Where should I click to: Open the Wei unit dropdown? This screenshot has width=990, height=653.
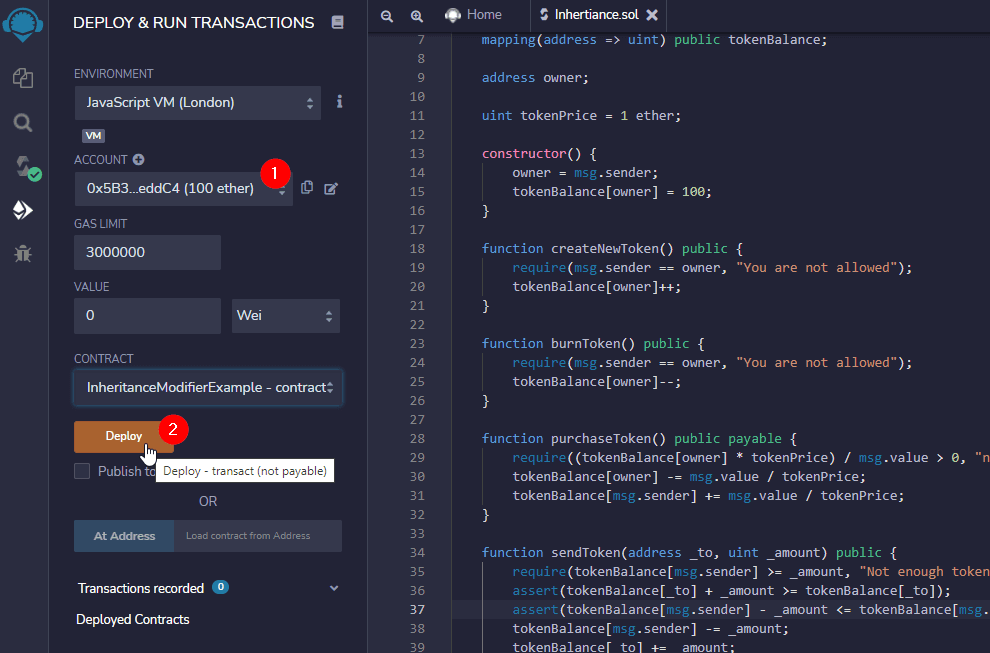285,316
